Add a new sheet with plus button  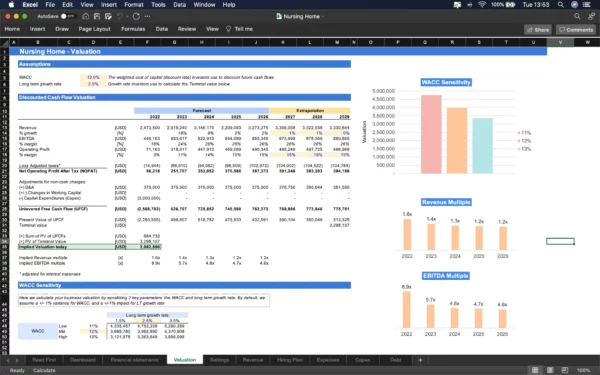click(420, 360)
